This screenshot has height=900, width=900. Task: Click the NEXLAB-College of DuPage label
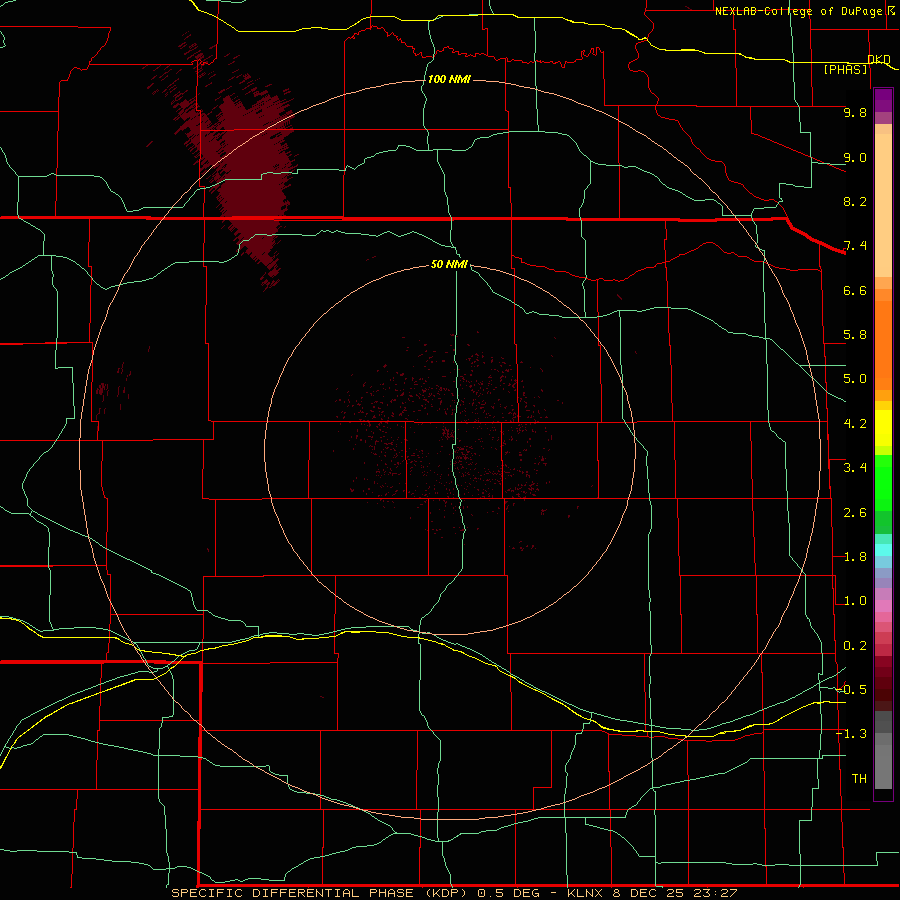[798, 11]
